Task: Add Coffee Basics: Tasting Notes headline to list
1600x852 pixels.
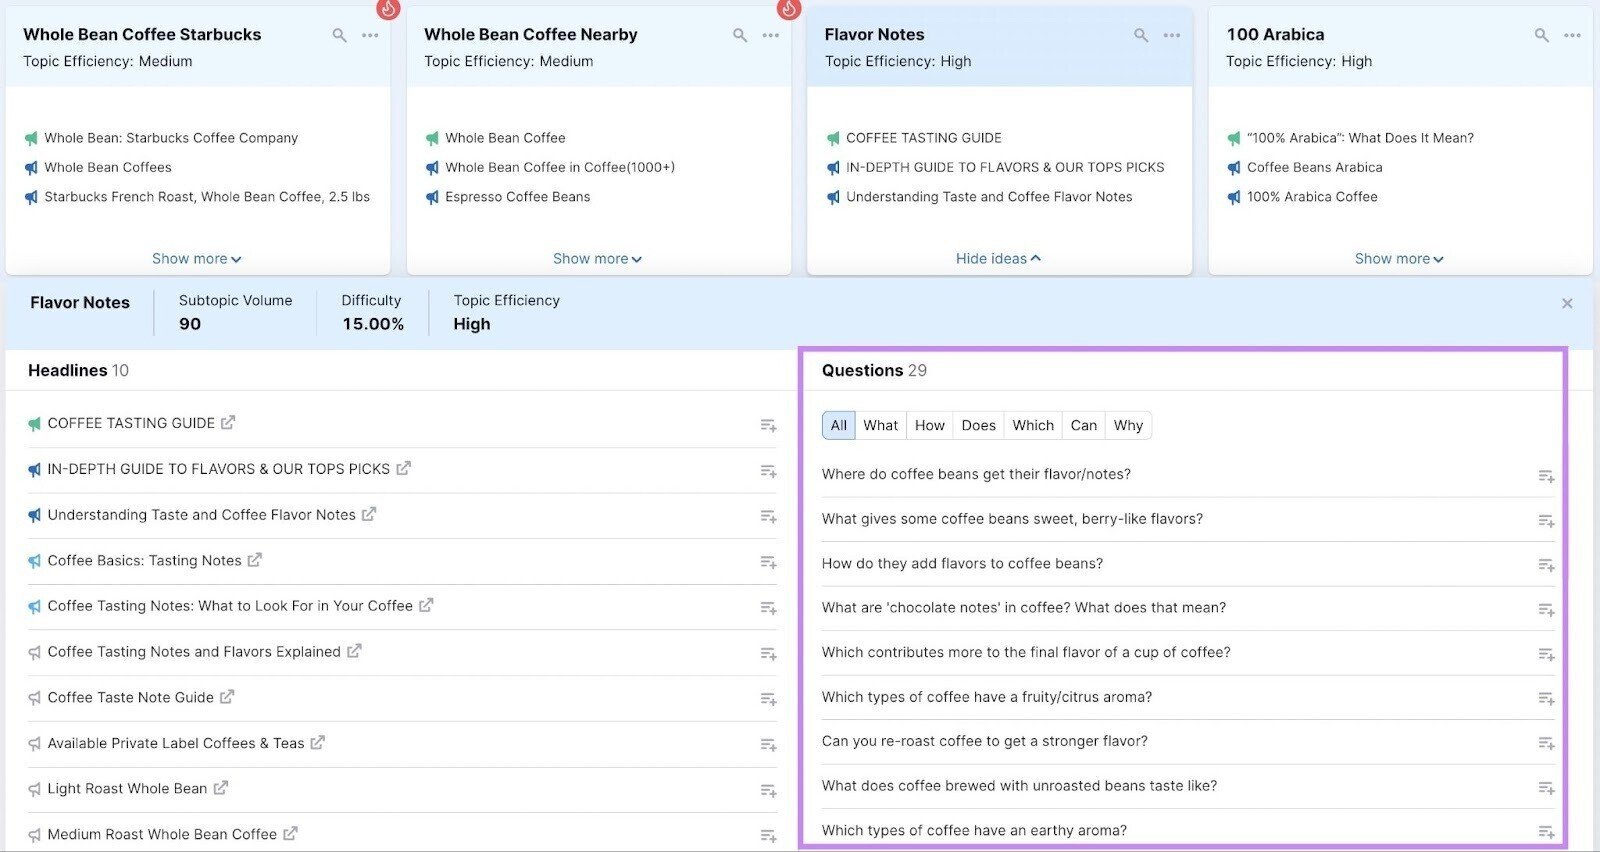Action: [x=768, y=562]
